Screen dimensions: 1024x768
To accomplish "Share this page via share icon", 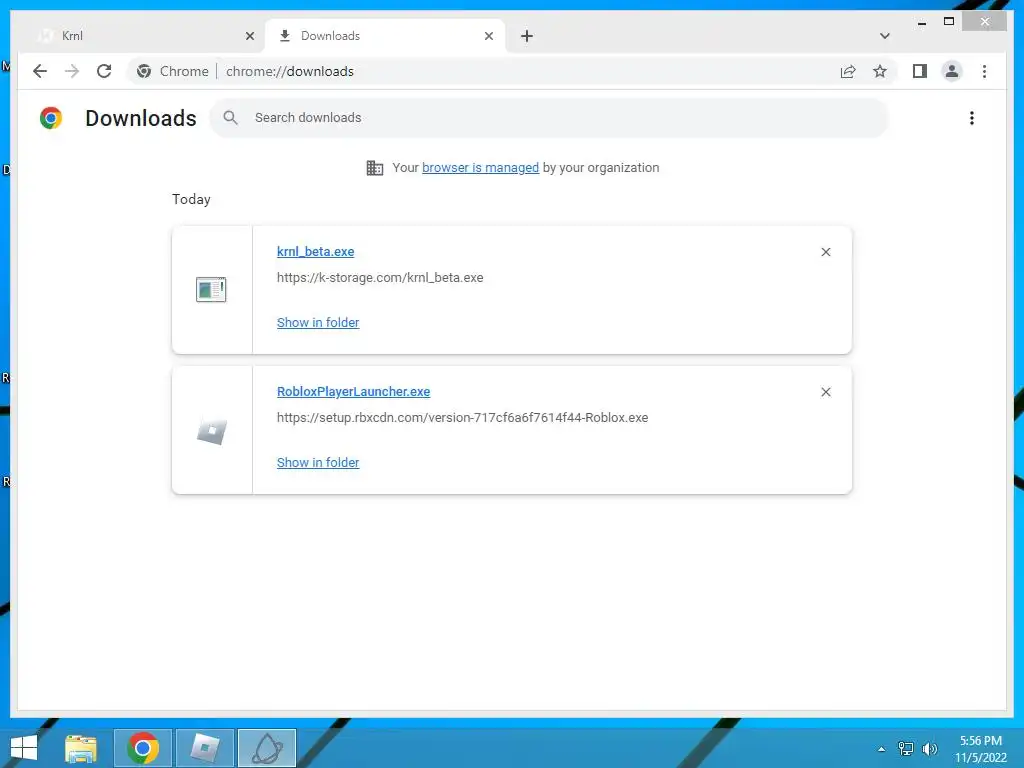I will [x=848, y=71].
